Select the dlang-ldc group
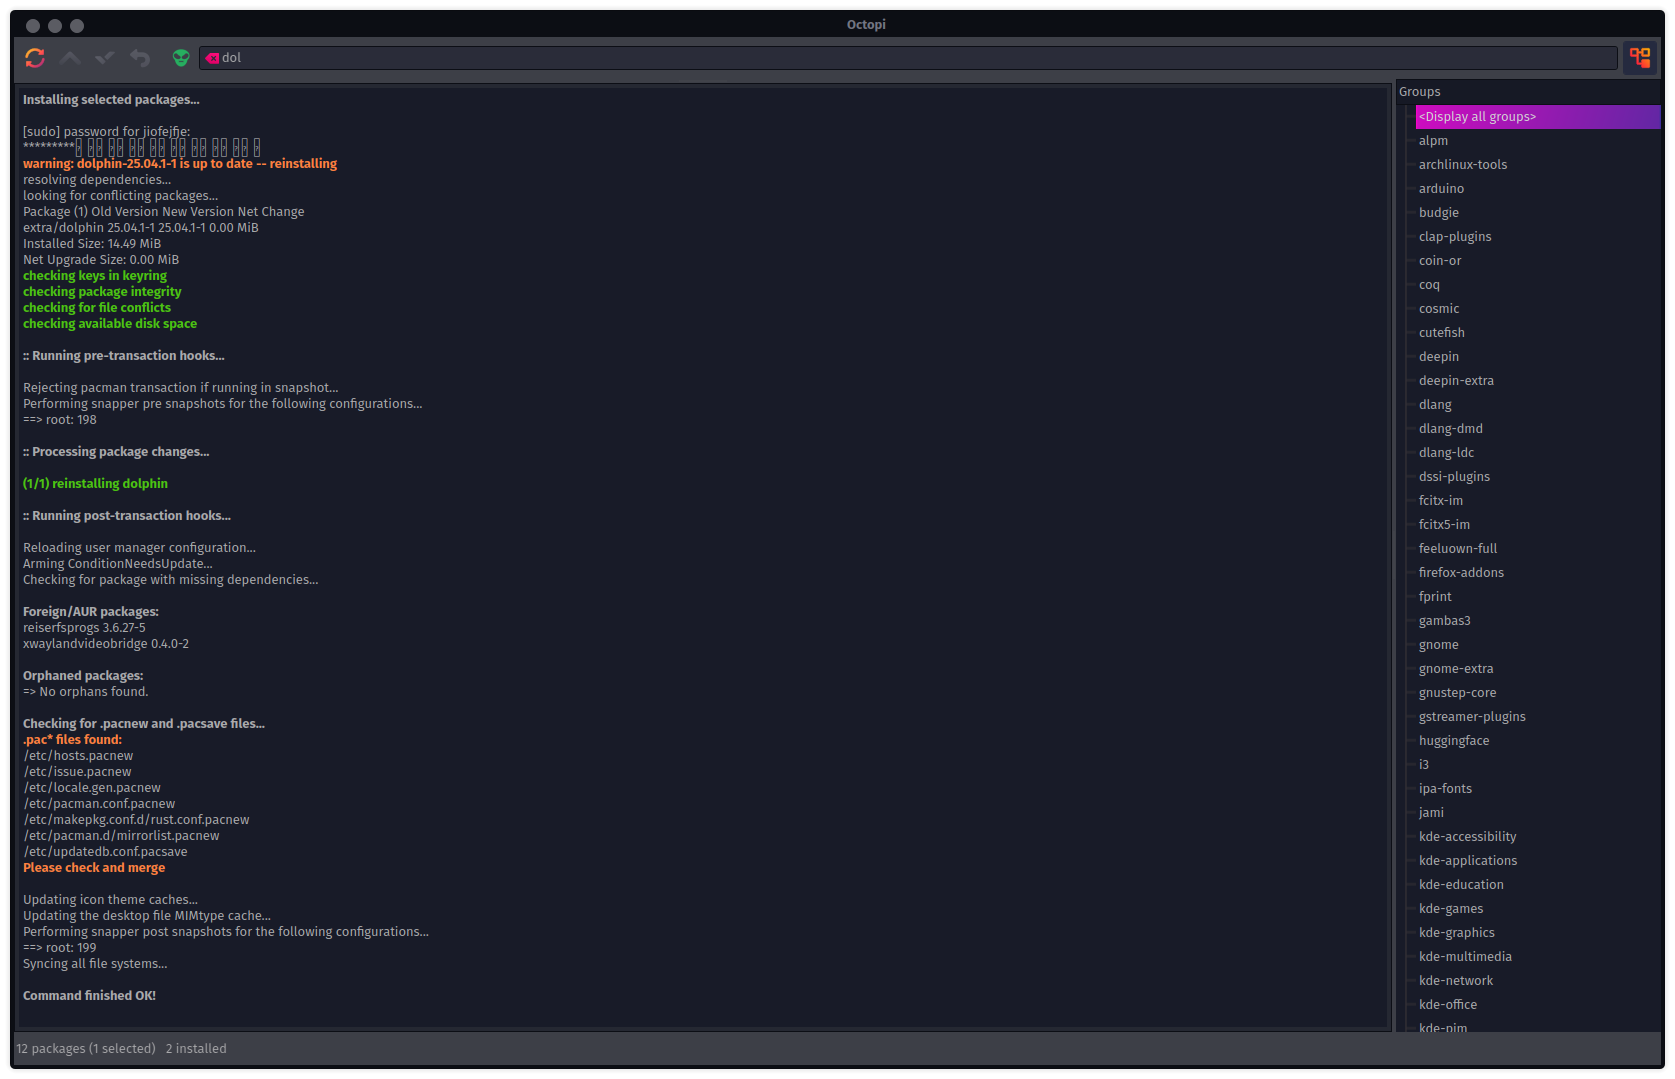Screen dimensions: 1675x1079 (x=1538, y=453)
